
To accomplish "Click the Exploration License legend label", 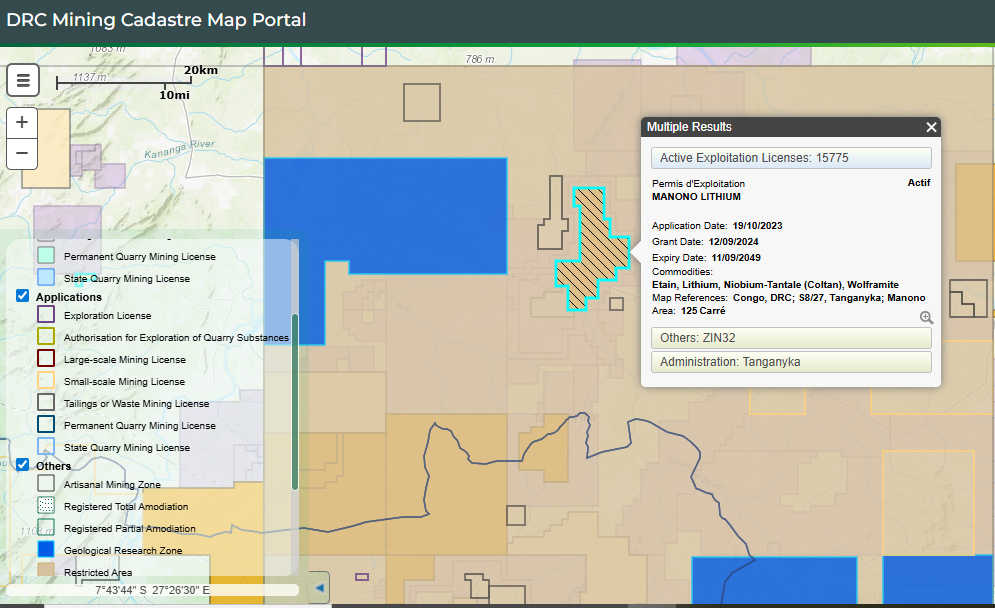I will [x=107, y=315].
